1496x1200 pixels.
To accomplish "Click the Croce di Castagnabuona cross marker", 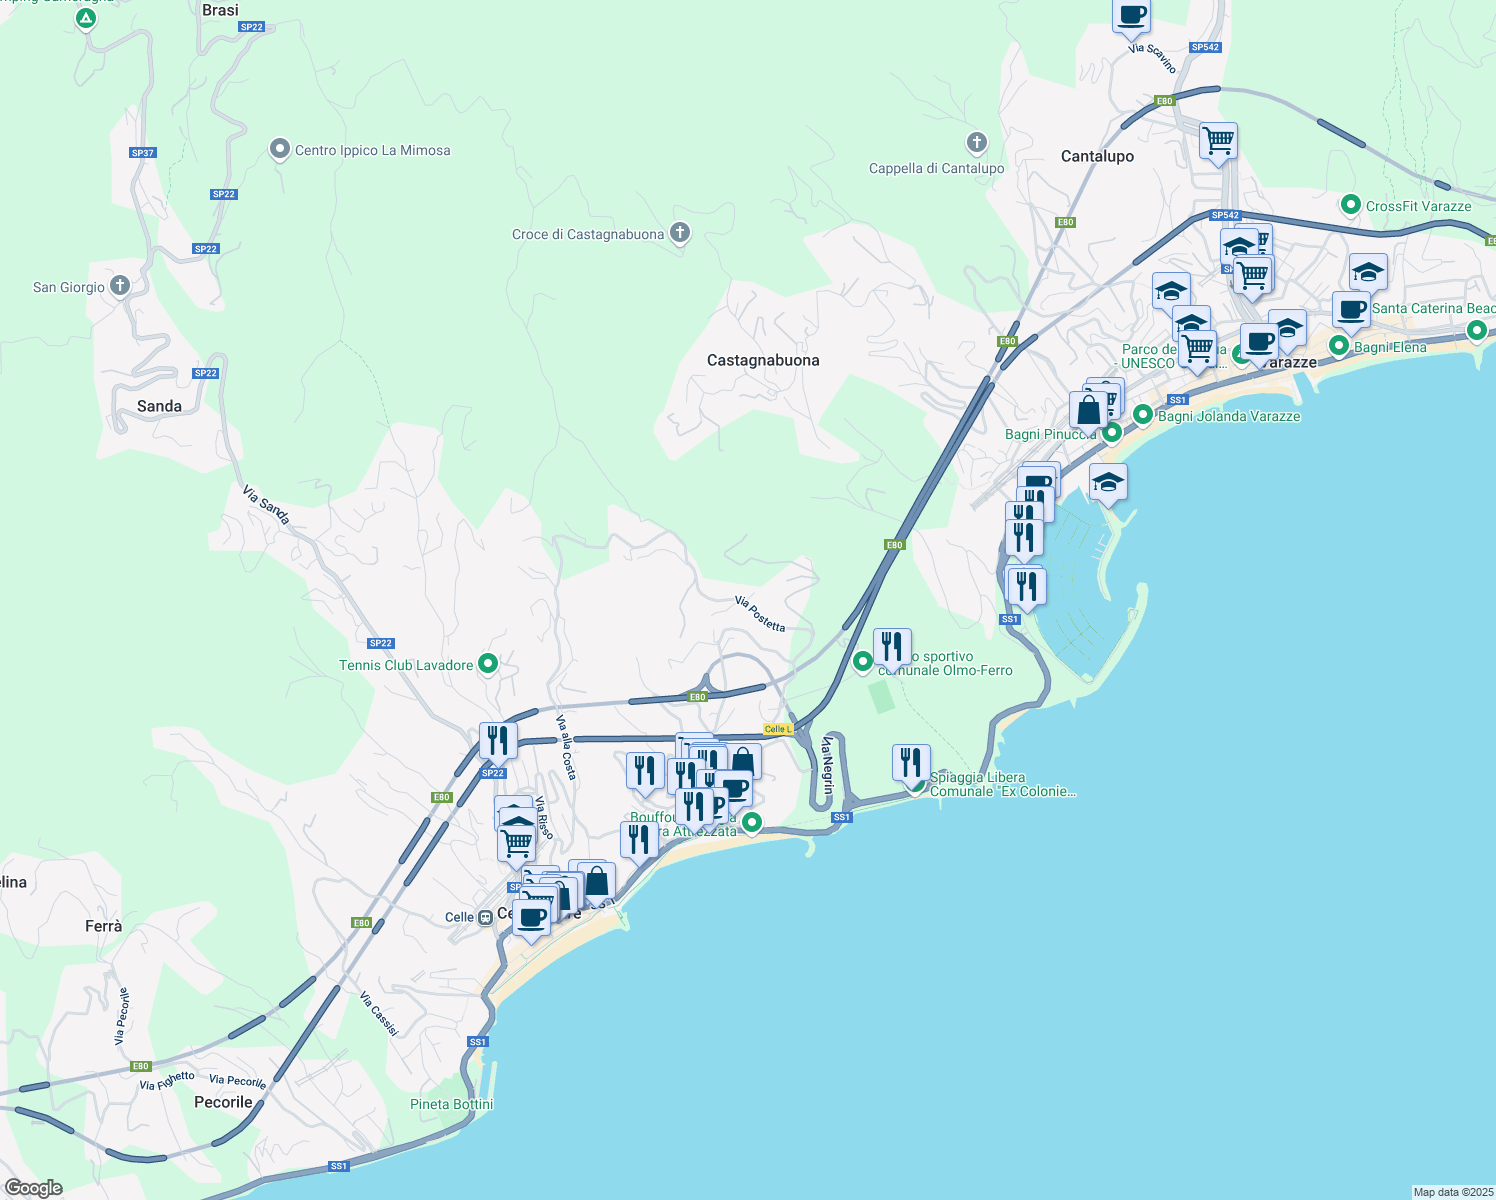I will point(679,232).
